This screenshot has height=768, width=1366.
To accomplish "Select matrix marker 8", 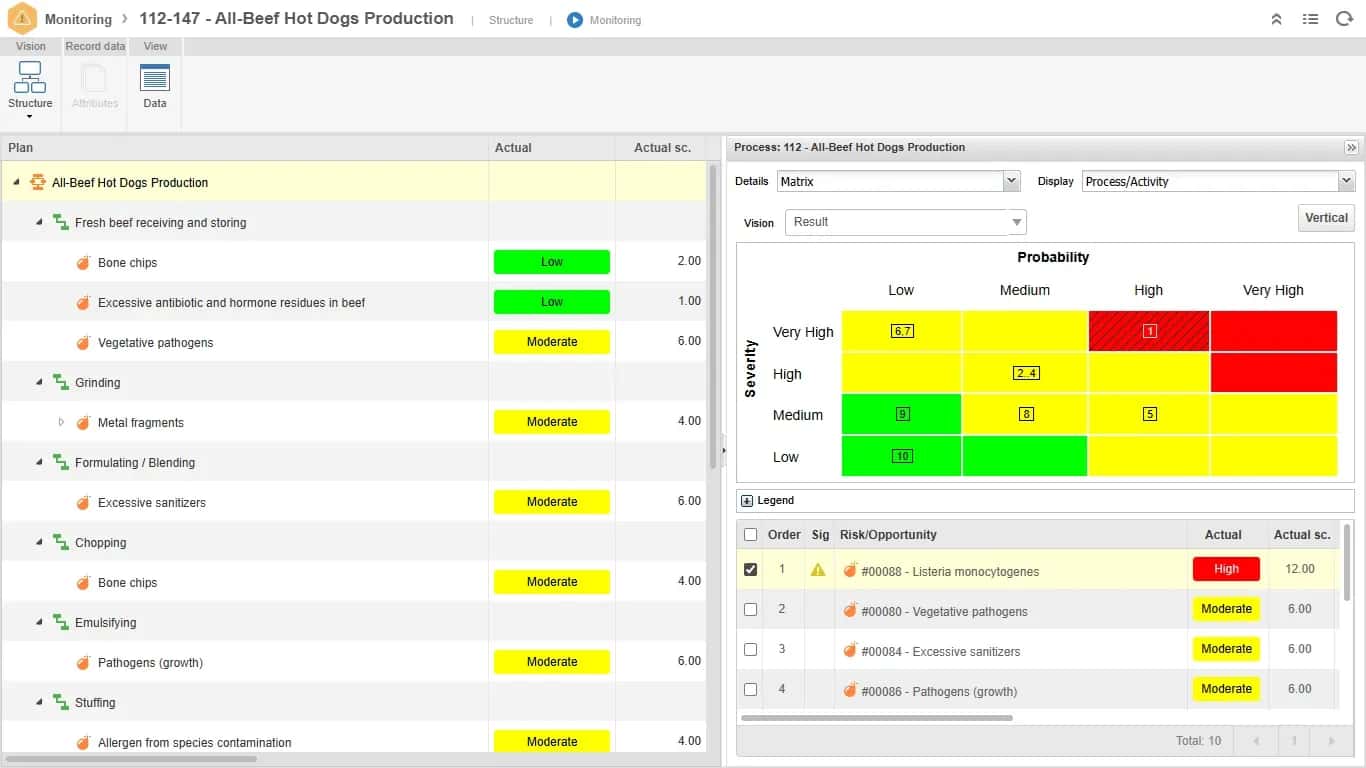I will (x=1026, y=414).
